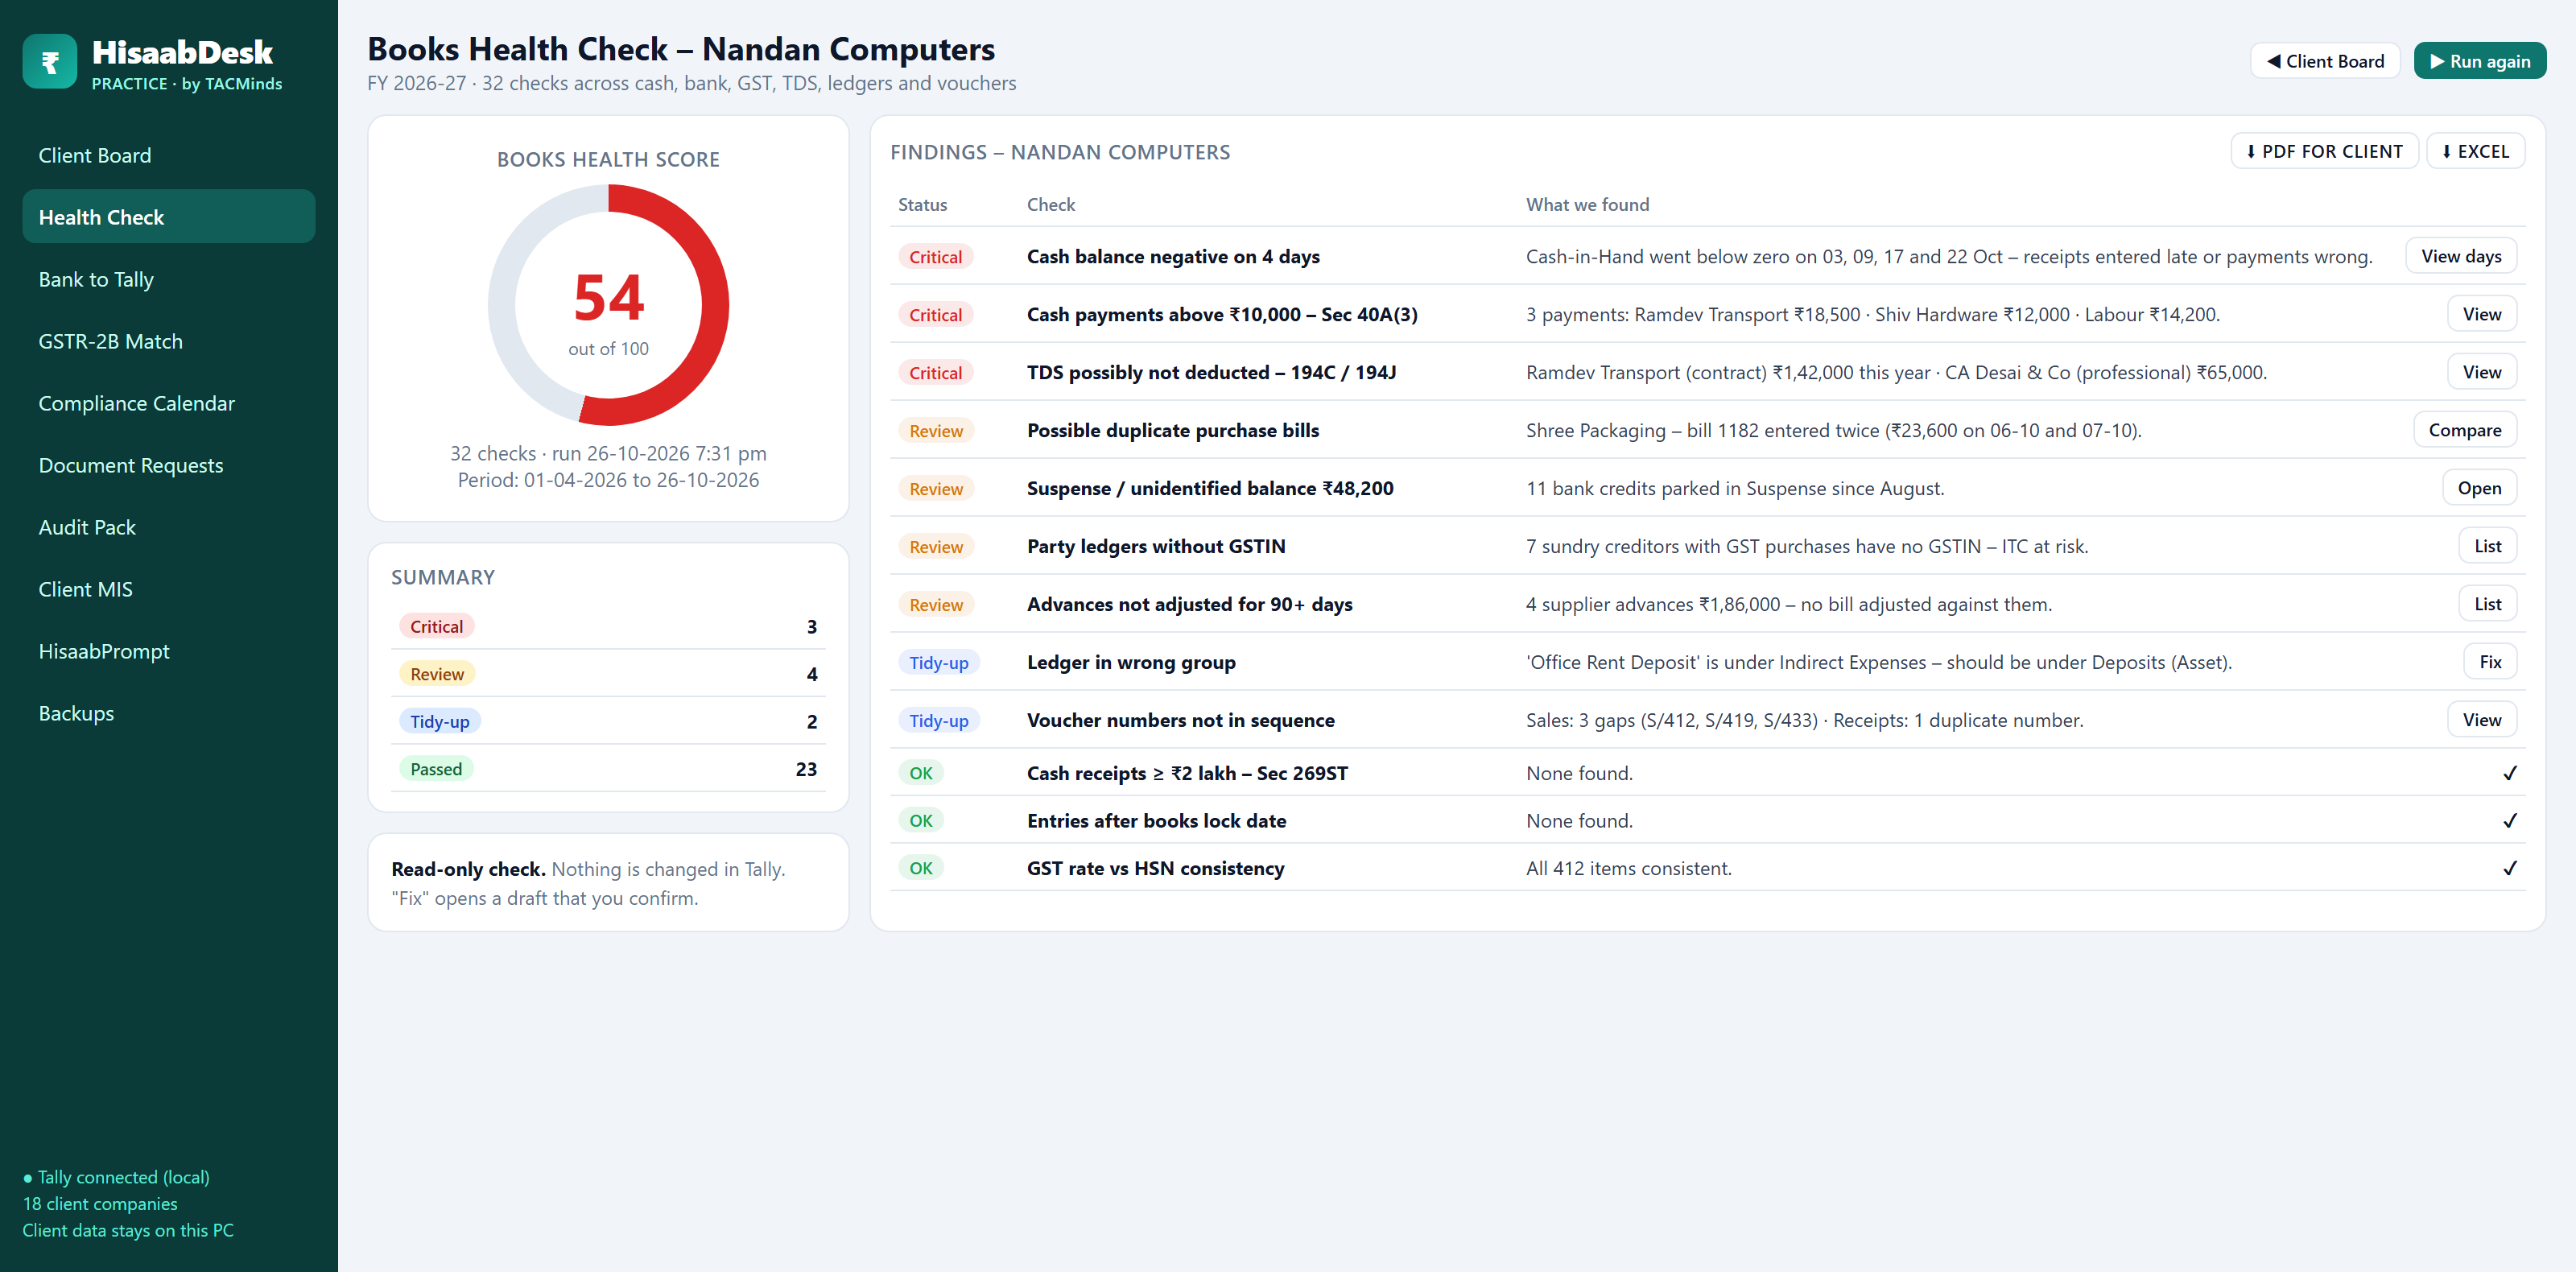The image size is (2576, 1272).
Task: Go to Backups
Action: pos(168,713)
